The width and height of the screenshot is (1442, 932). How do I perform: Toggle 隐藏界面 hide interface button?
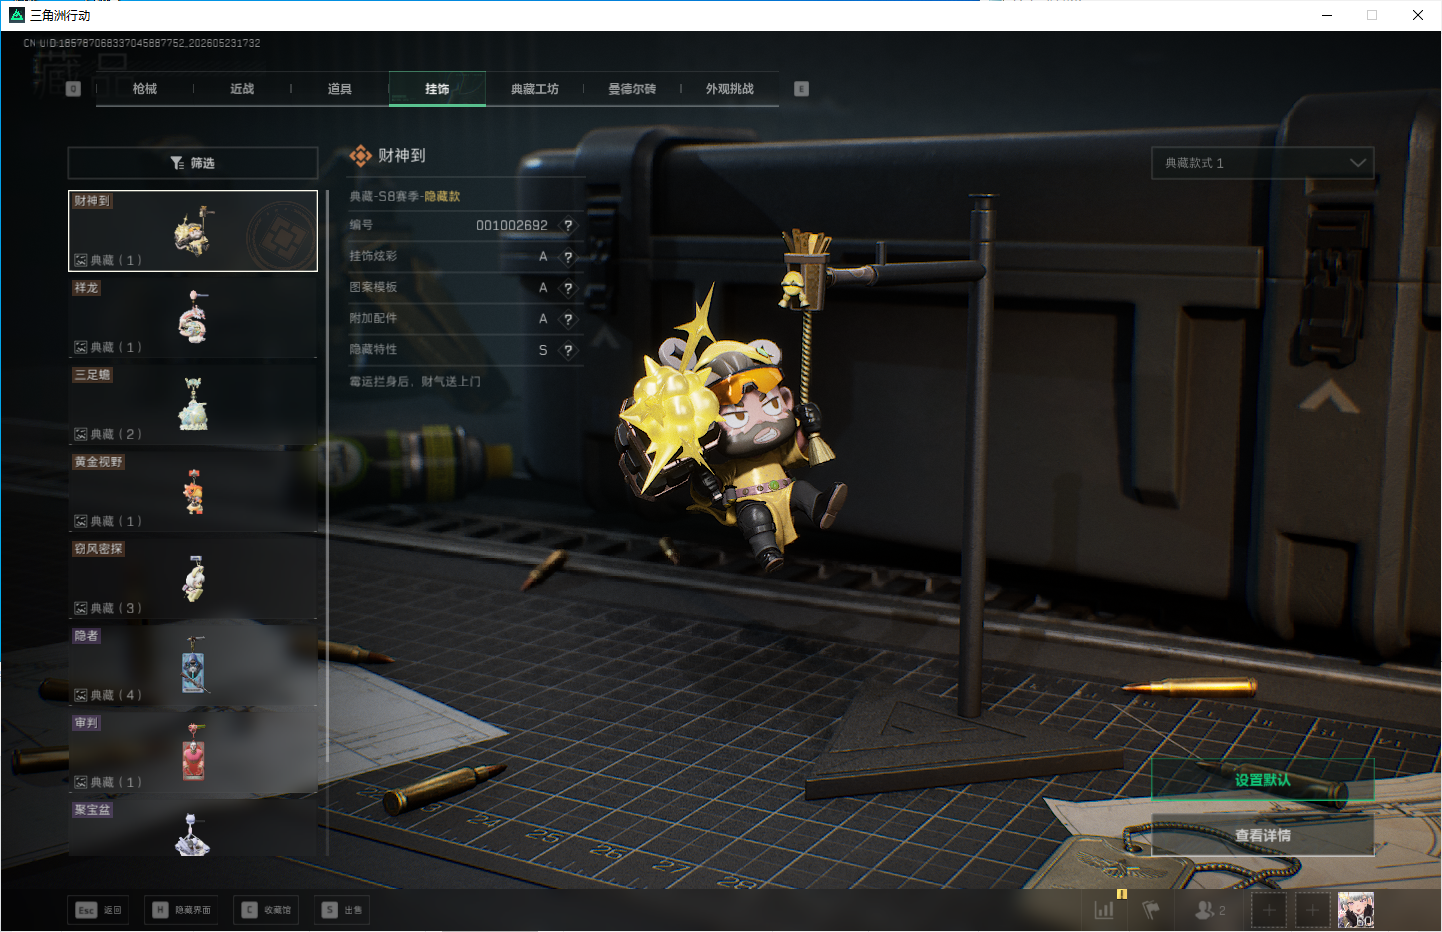[x=181, y=910]
